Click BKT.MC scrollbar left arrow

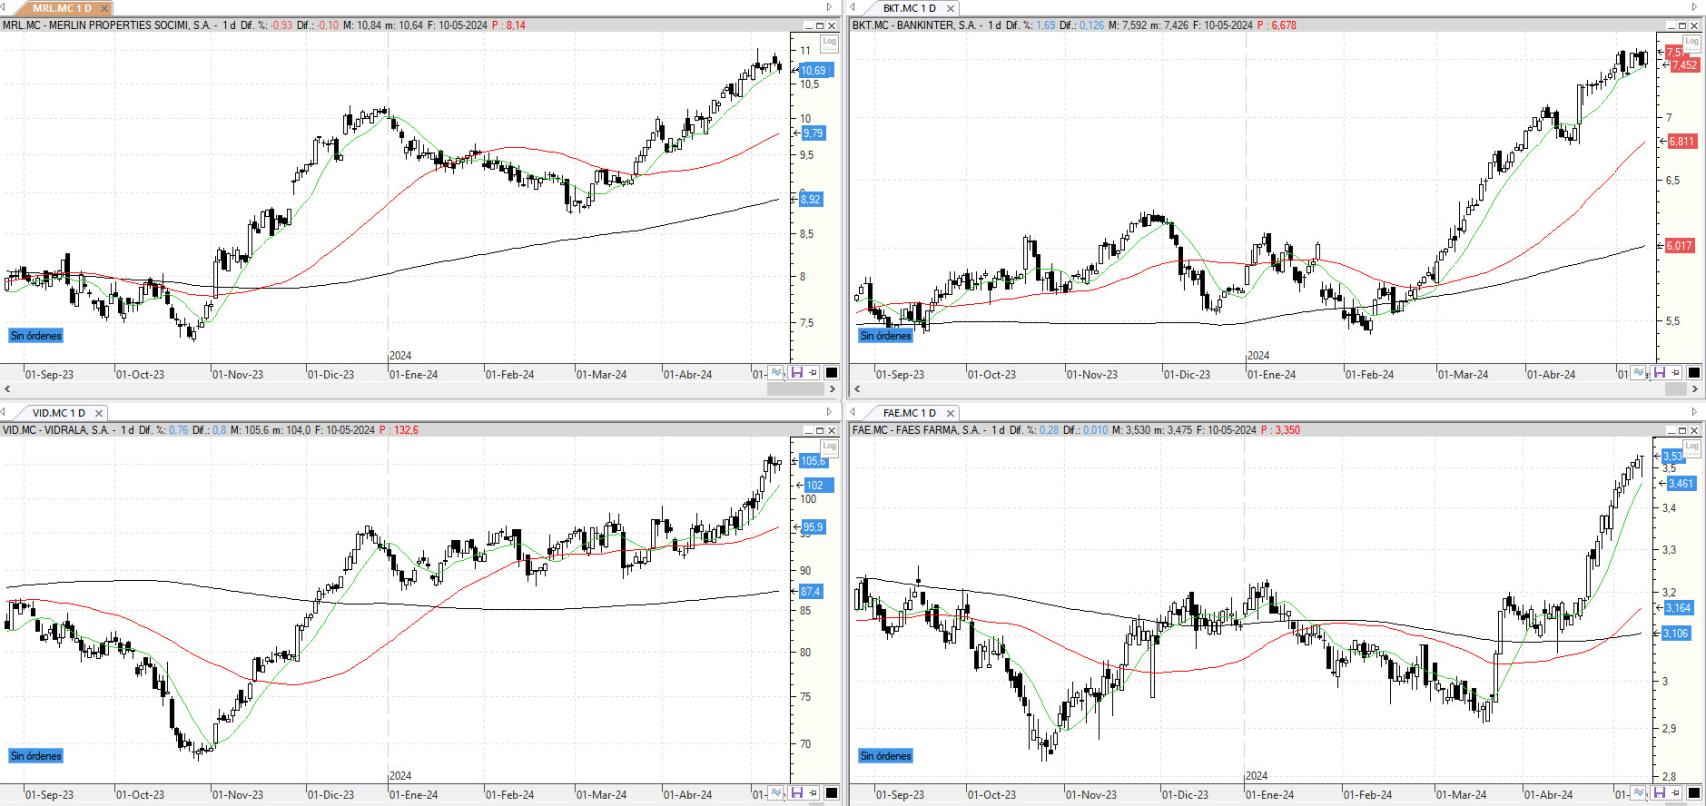click(x=856, y=389)
